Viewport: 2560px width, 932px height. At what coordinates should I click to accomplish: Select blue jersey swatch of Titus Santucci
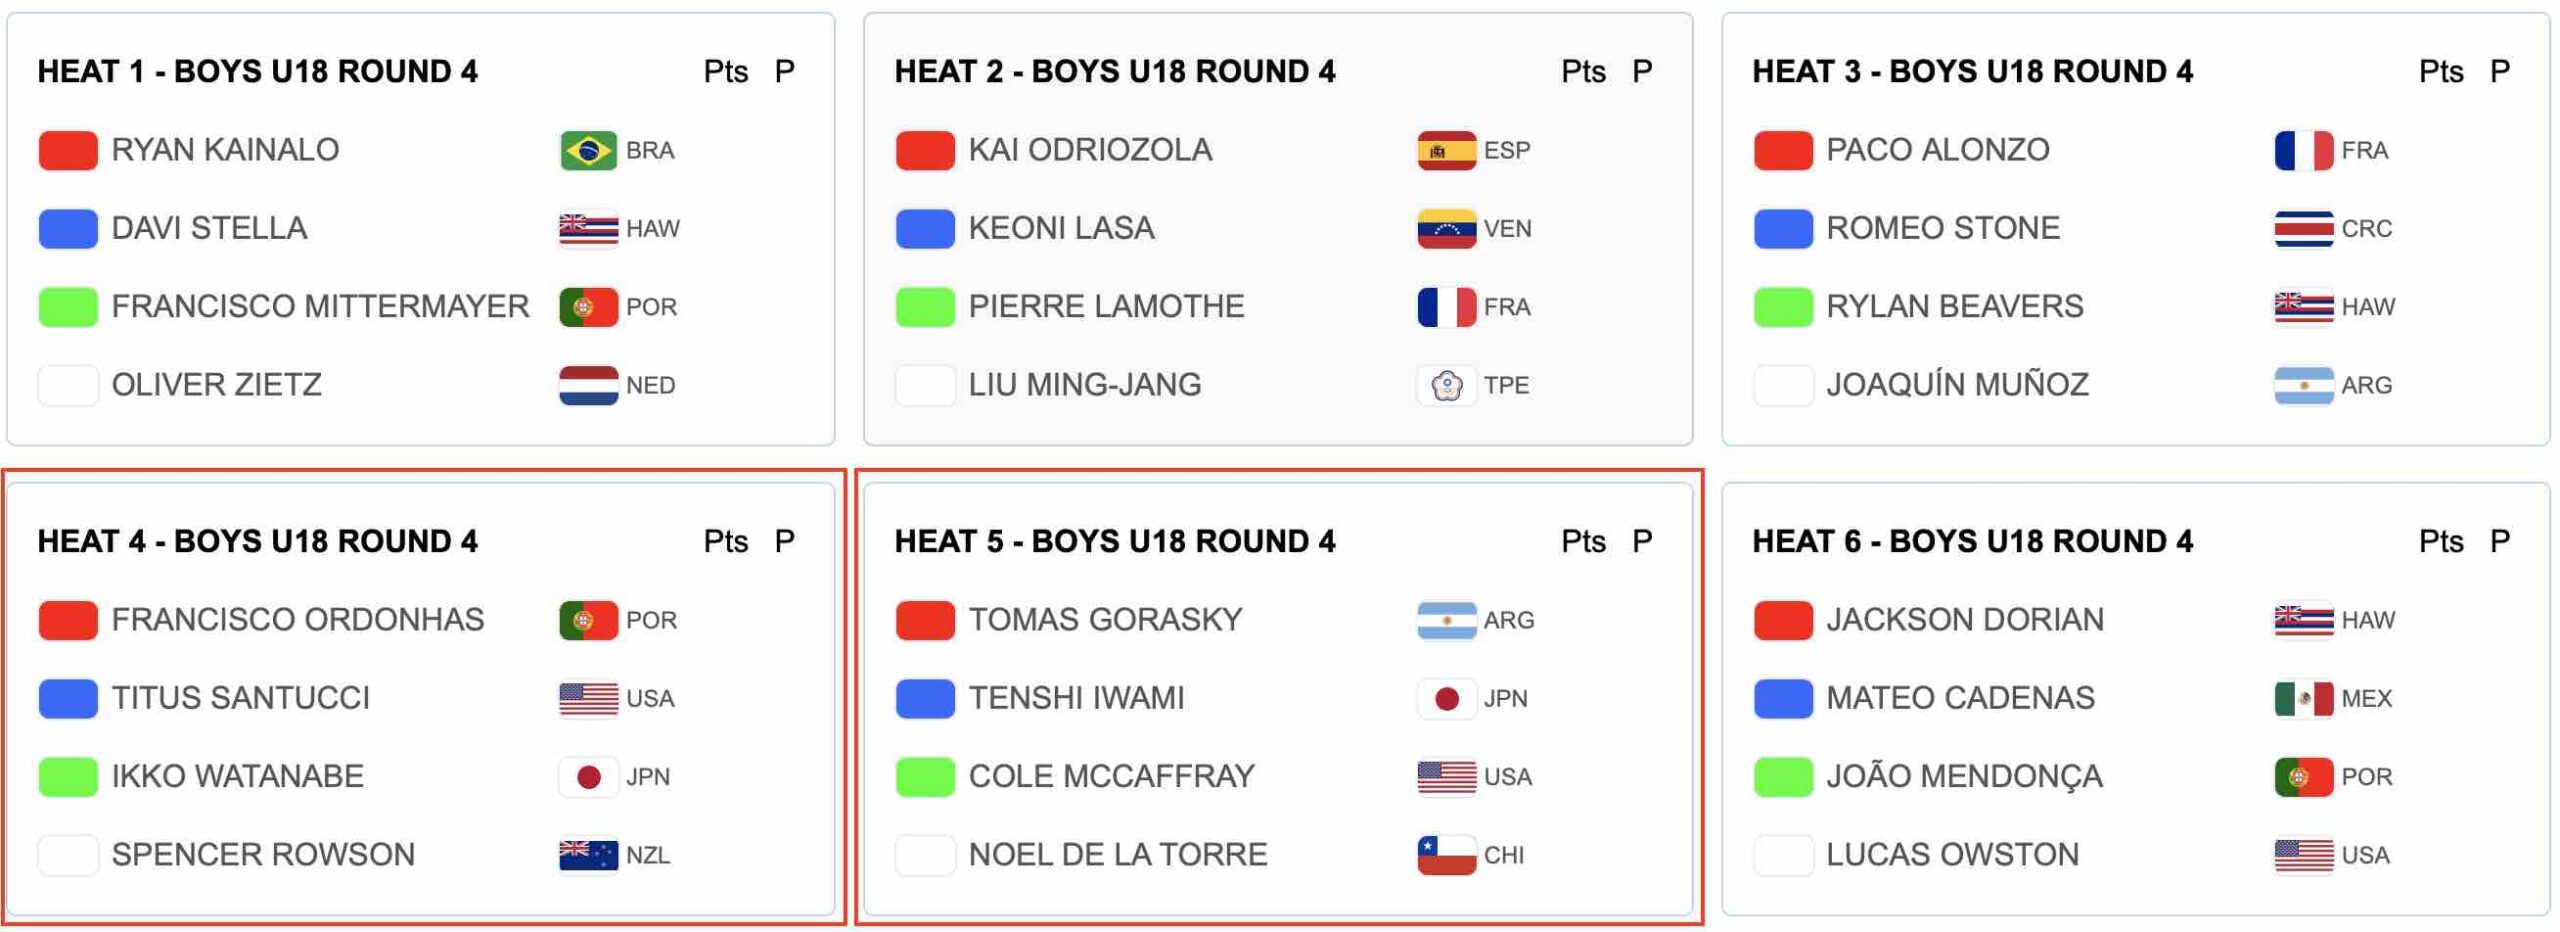point(68,699)
